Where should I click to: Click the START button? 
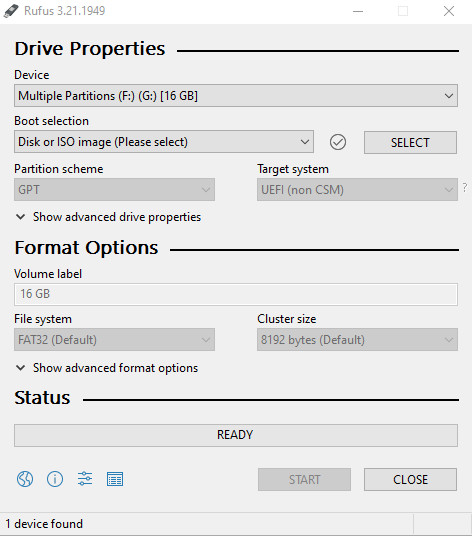coord(304,480)
